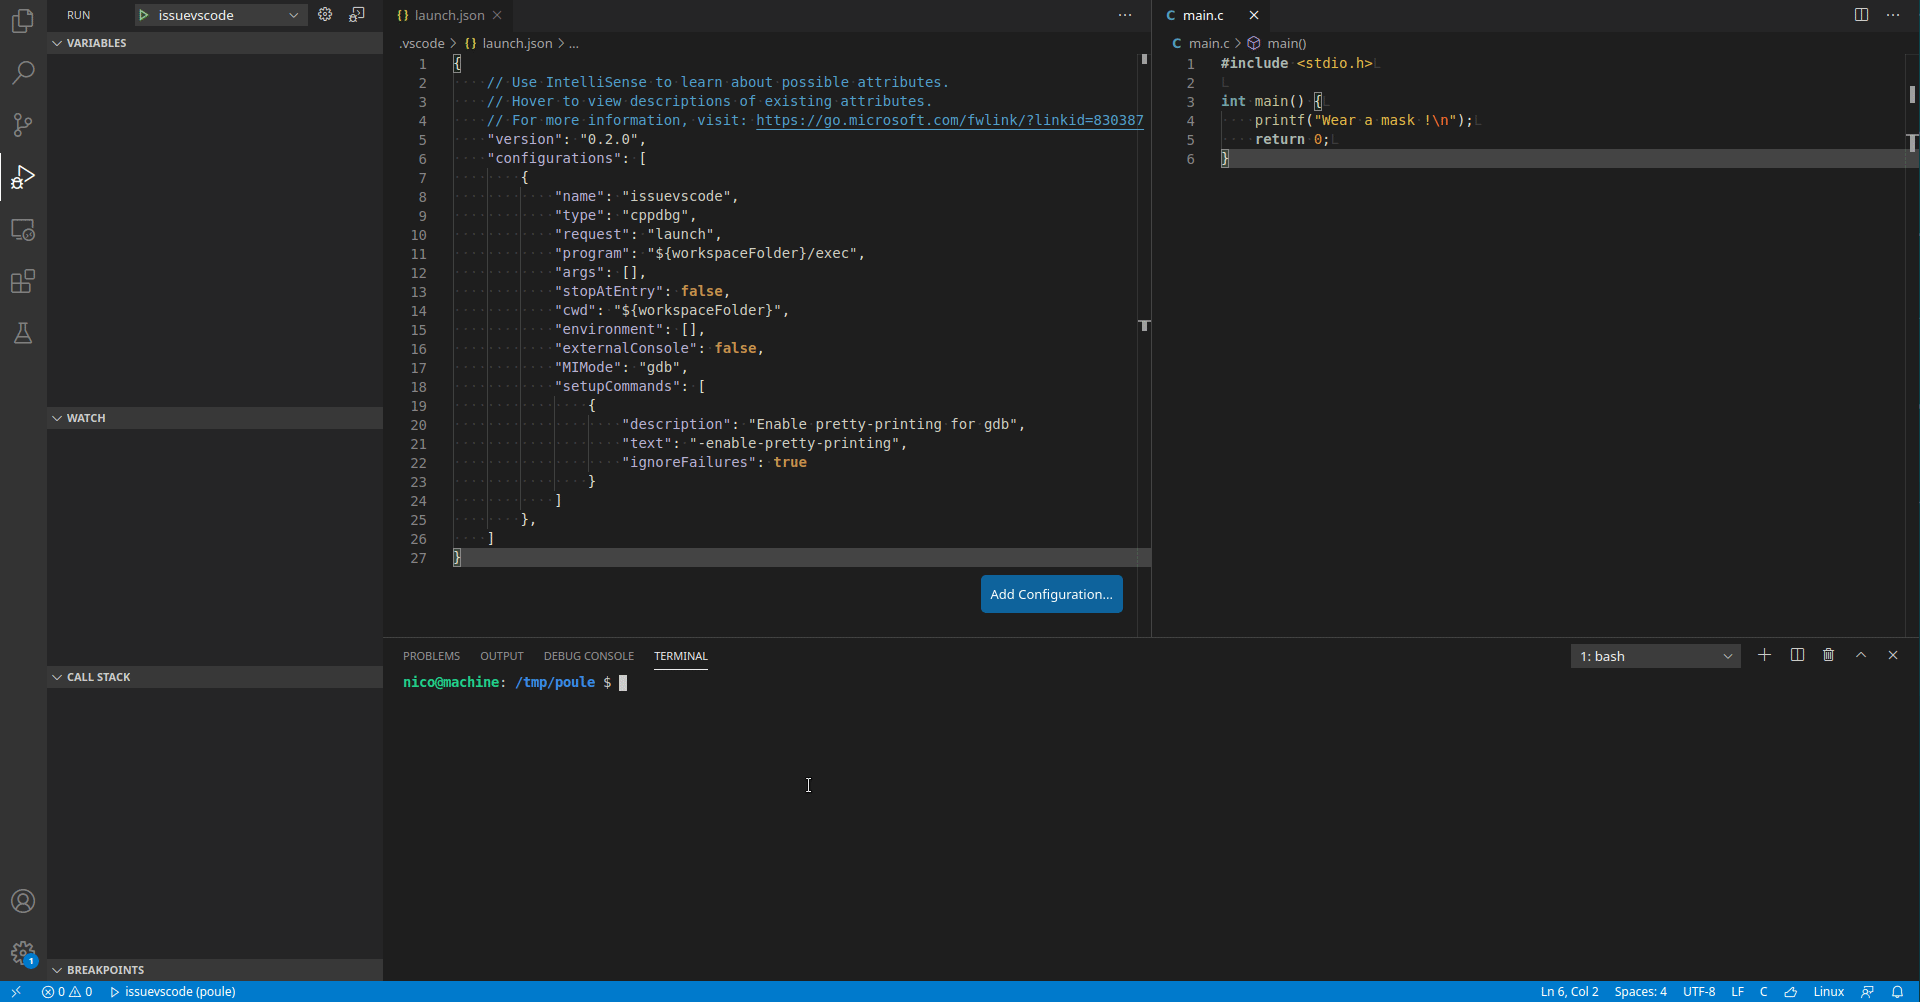Switch to the DEBUG CONSOLE tab
Screen dimensions: 1920x1002
point(588,656)
